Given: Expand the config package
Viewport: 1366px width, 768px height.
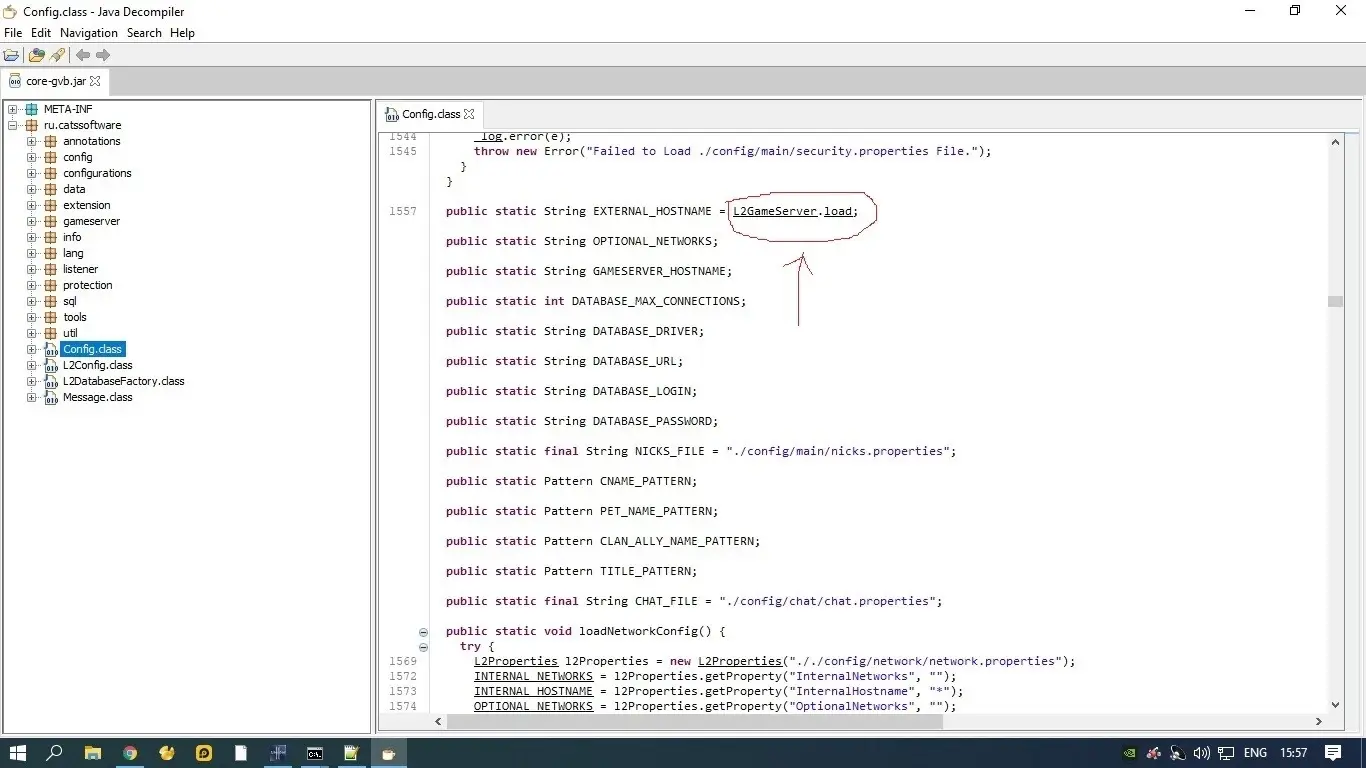Looking at the screenshot, I should pyautogui.click(x=32, y=157).
